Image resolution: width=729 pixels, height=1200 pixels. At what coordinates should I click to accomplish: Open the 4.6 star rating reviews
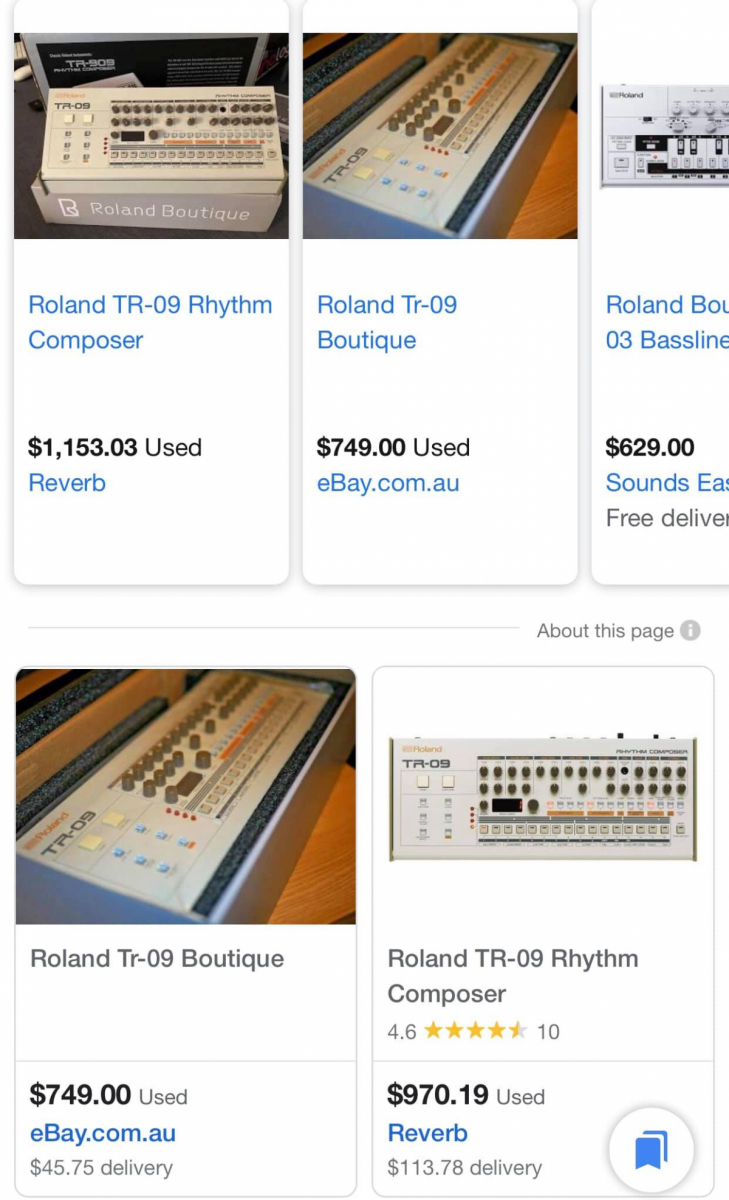473,1031
